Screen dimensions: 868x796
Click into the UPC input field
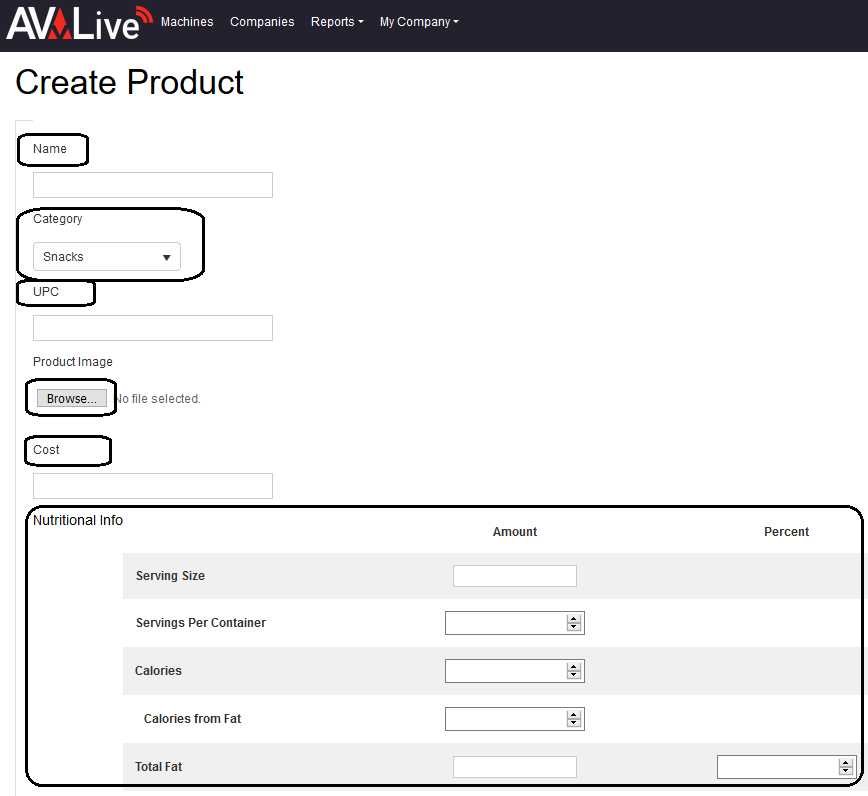[x=152, y=327]
